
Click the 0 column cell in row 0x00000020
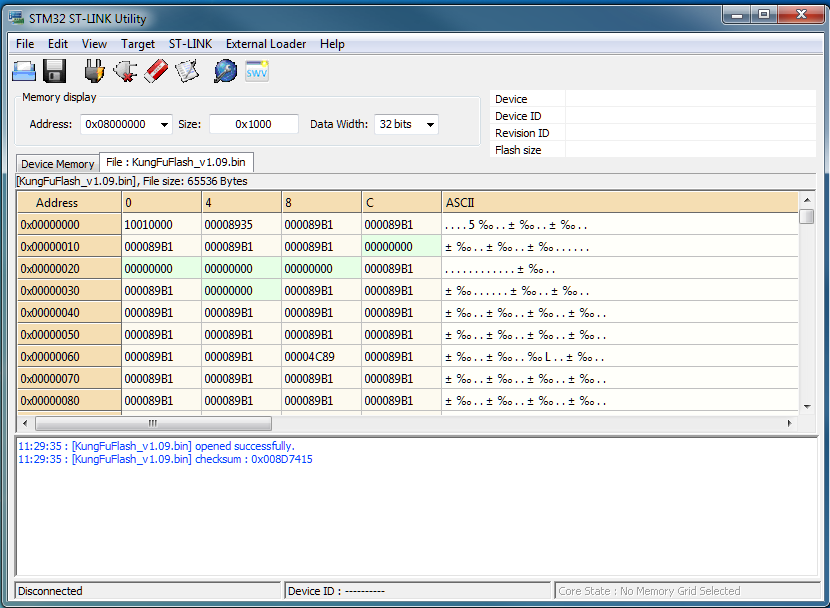pyautogui.click(x=161, y=269)
